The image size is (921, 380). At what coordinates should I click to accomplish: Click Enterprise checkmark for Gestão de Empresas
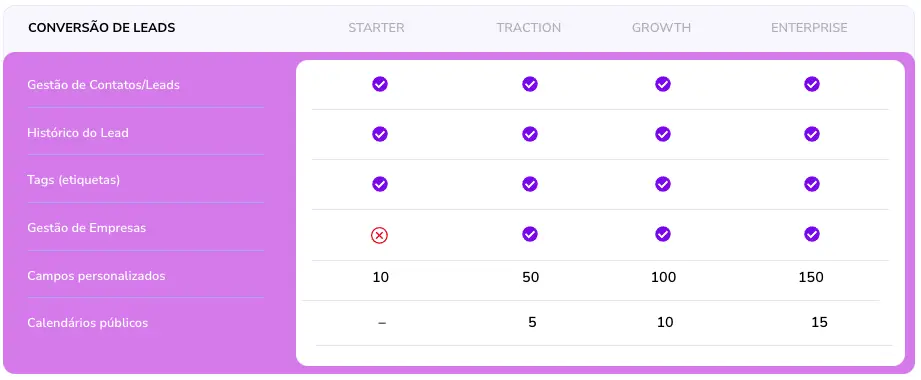[812, 234]
